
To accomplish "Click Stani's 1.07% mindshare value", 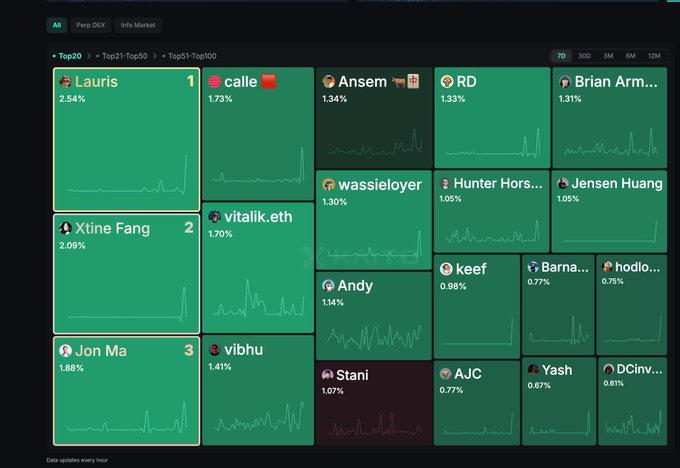I will point(333,391).
